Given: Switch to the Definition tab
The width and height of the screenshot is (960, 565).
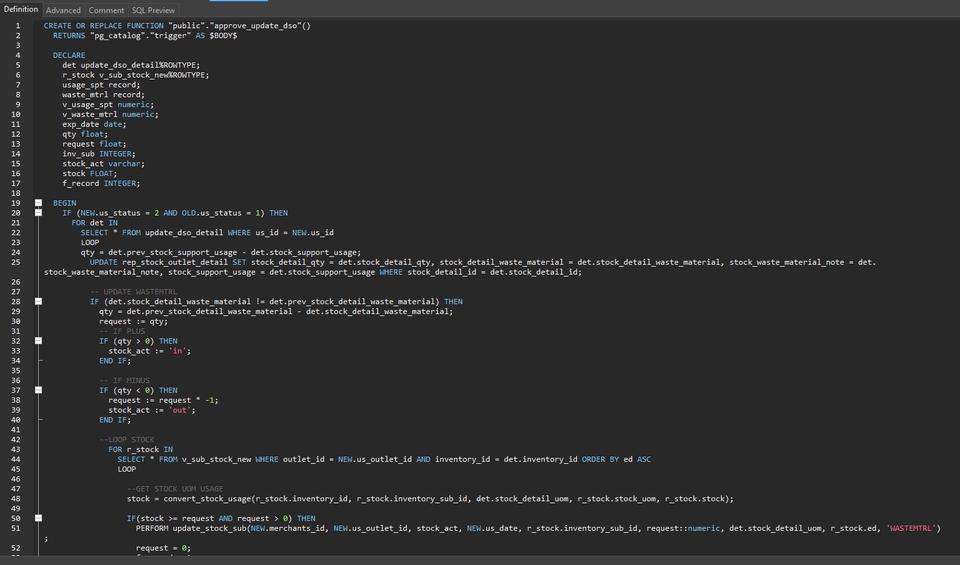Looking at the screenshot, I should tap(21, 9).
